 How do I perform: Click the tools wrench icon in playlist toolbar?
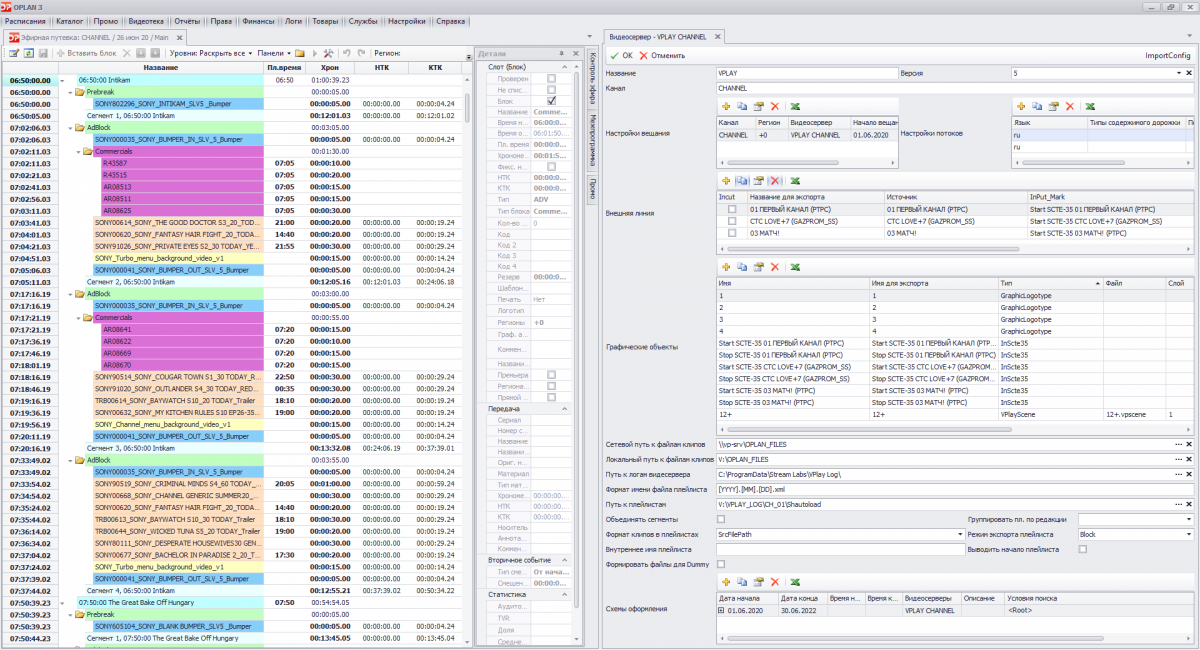pyautogui.click(x=328, y=52)
